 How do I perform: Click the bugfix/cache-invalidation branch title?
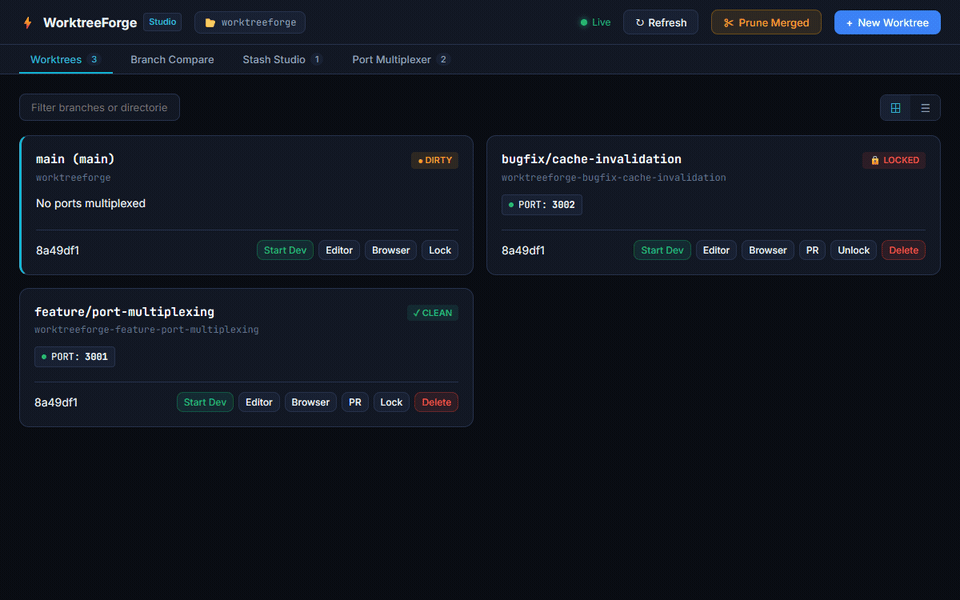tap(591, 159)
